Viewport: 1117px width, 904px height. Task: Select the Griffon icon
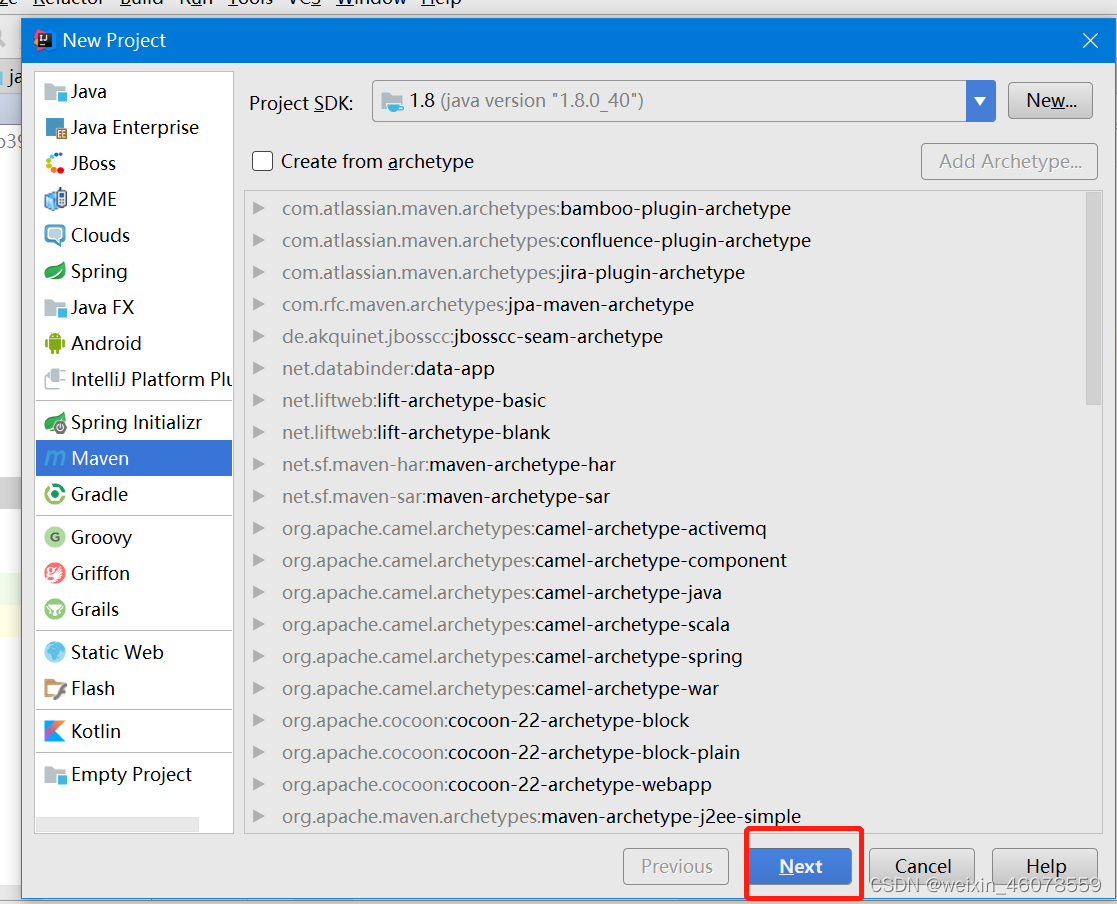[55, 573]
